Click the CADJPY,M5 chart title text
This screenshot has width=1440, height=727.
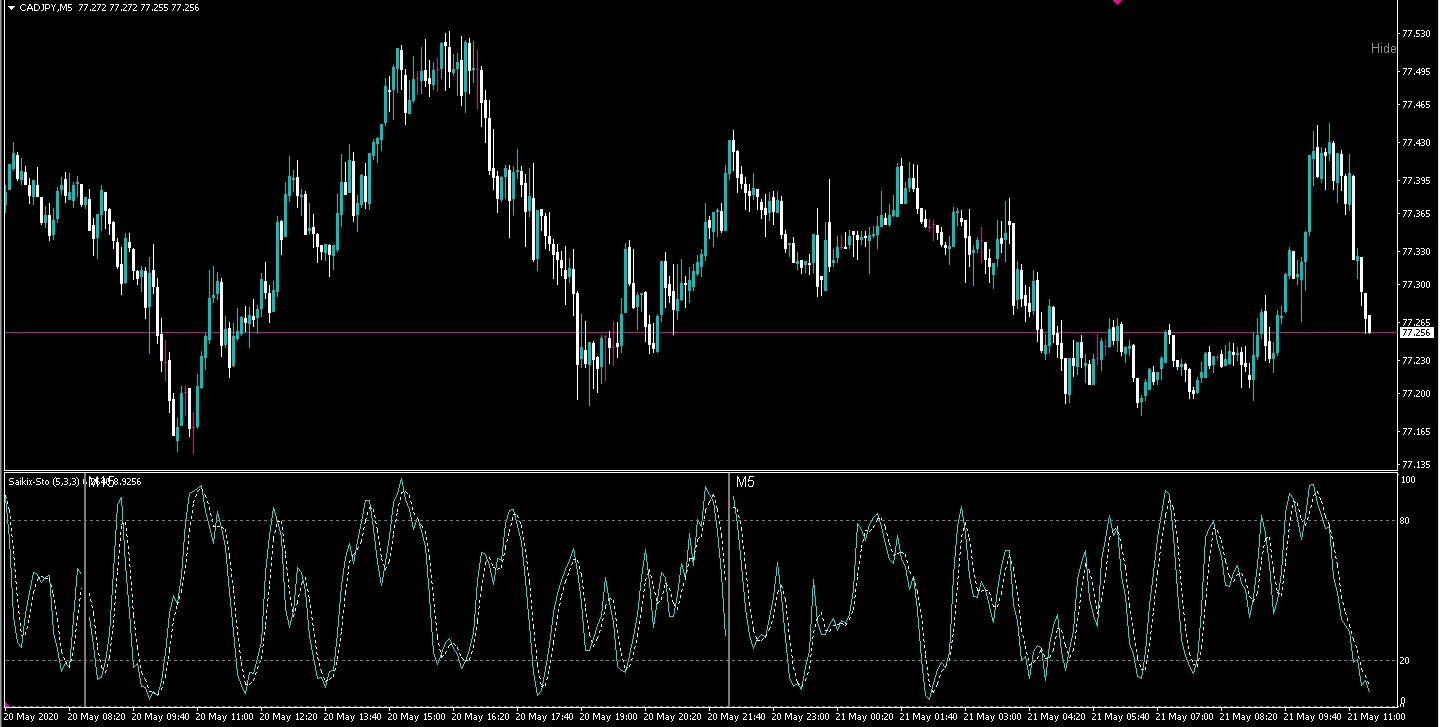tap(46, 7)
